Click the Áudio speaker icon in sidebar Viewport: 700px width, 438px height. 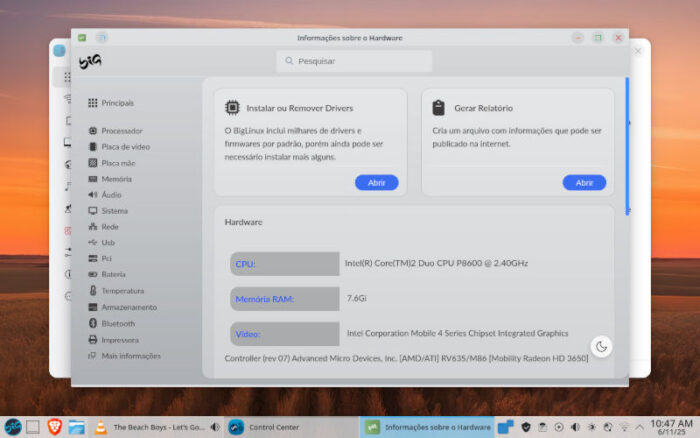coord(92,195)
